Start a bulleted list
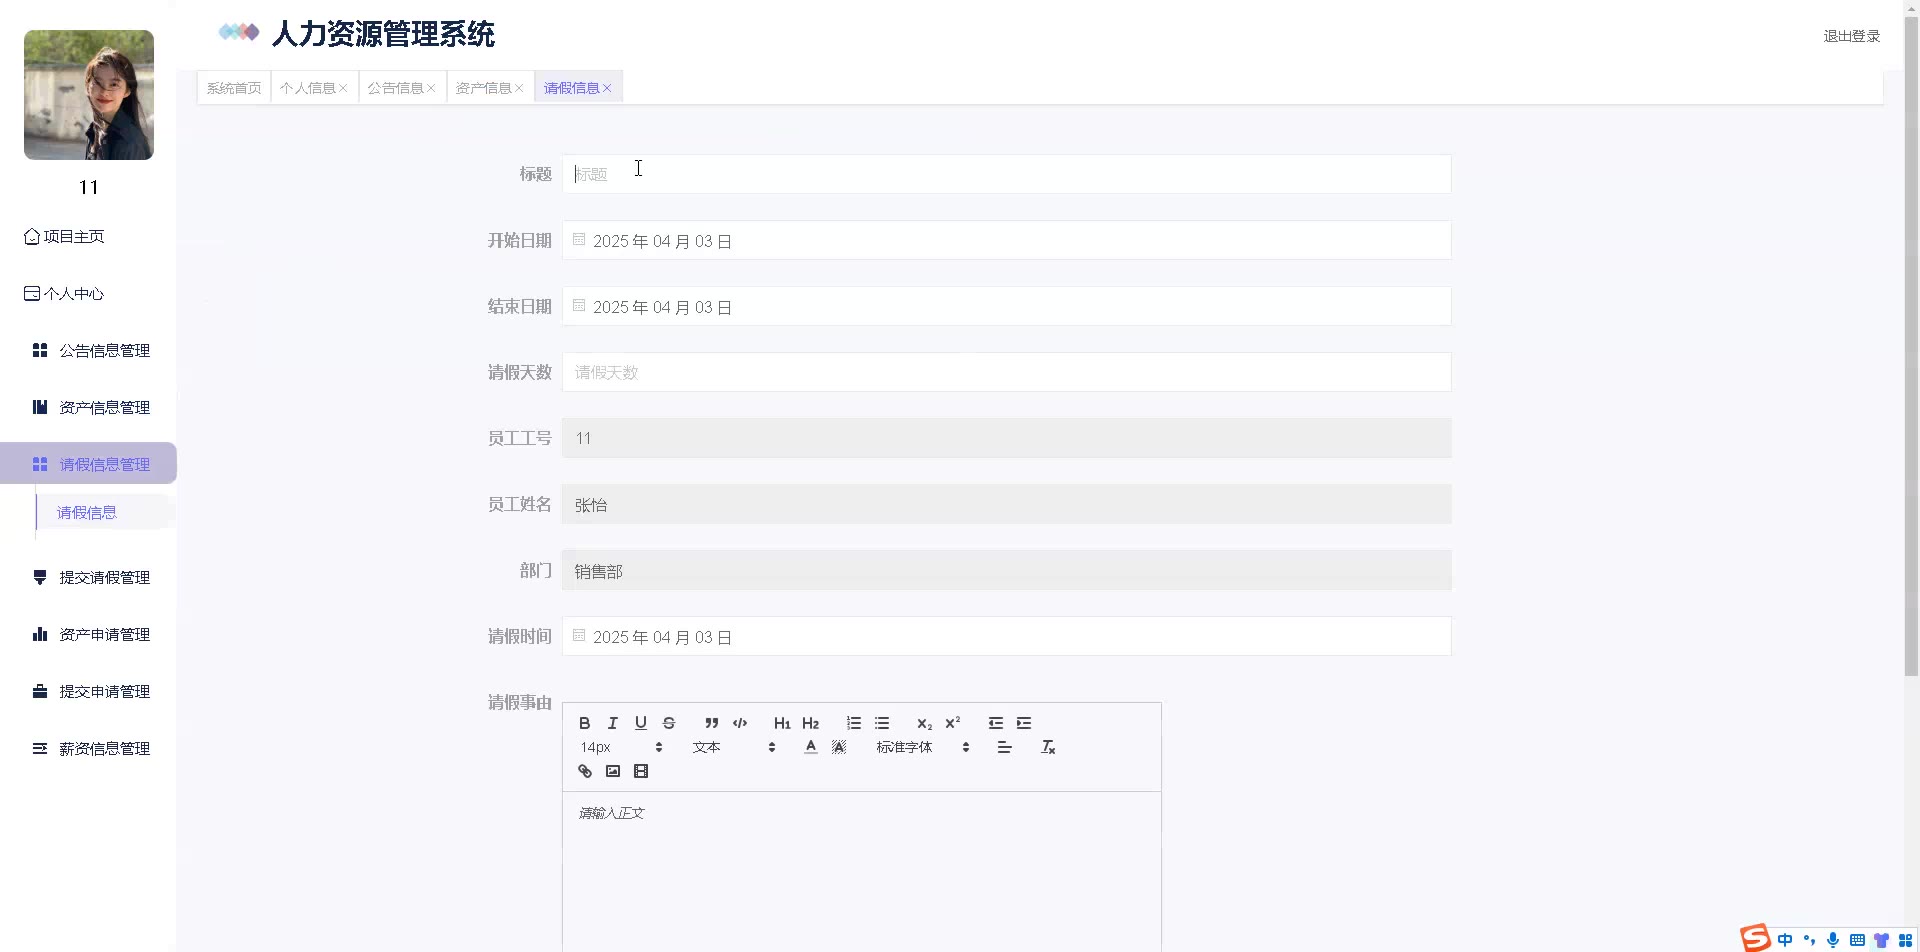 882,723
